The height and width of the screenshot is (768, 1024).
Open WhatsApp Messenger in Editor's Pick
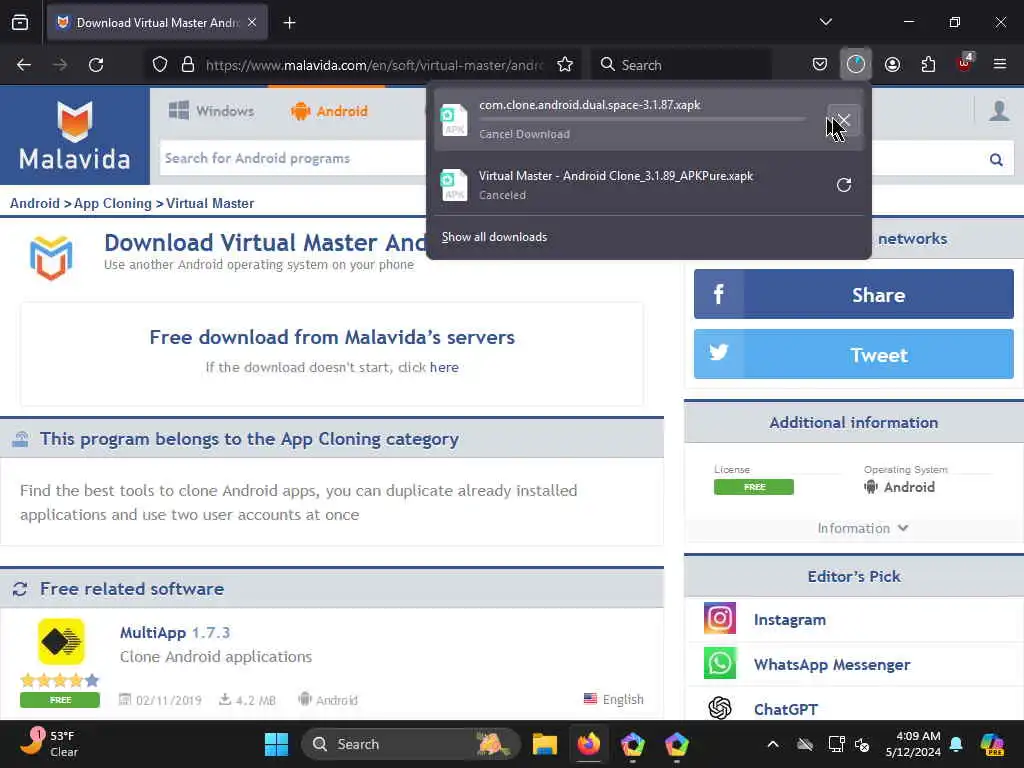pyautogui.click(x=831, y=665)
